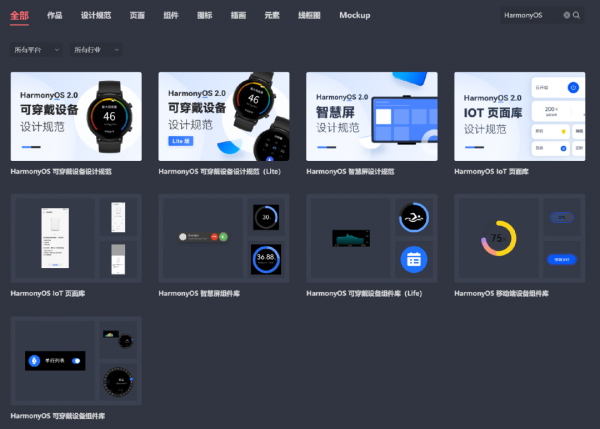Expand the 所有行业 industry dropdown

point(98,49)
